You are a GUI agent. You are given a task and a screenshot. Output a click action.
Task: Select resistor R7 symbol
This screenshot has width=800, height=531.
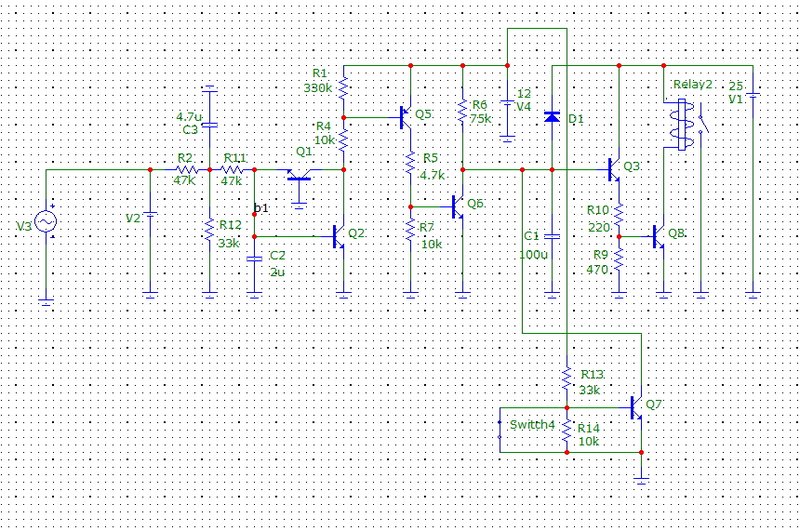pyautogui.click(x=411, y=230)
